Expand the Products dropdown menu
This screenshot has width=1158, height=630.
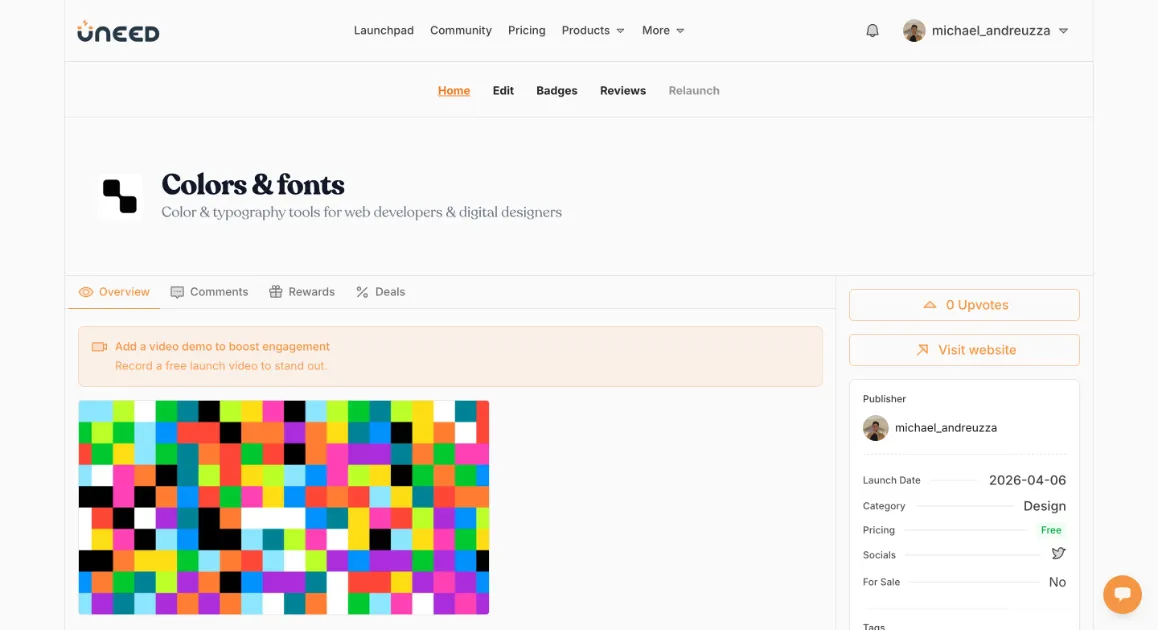point(592,31)
